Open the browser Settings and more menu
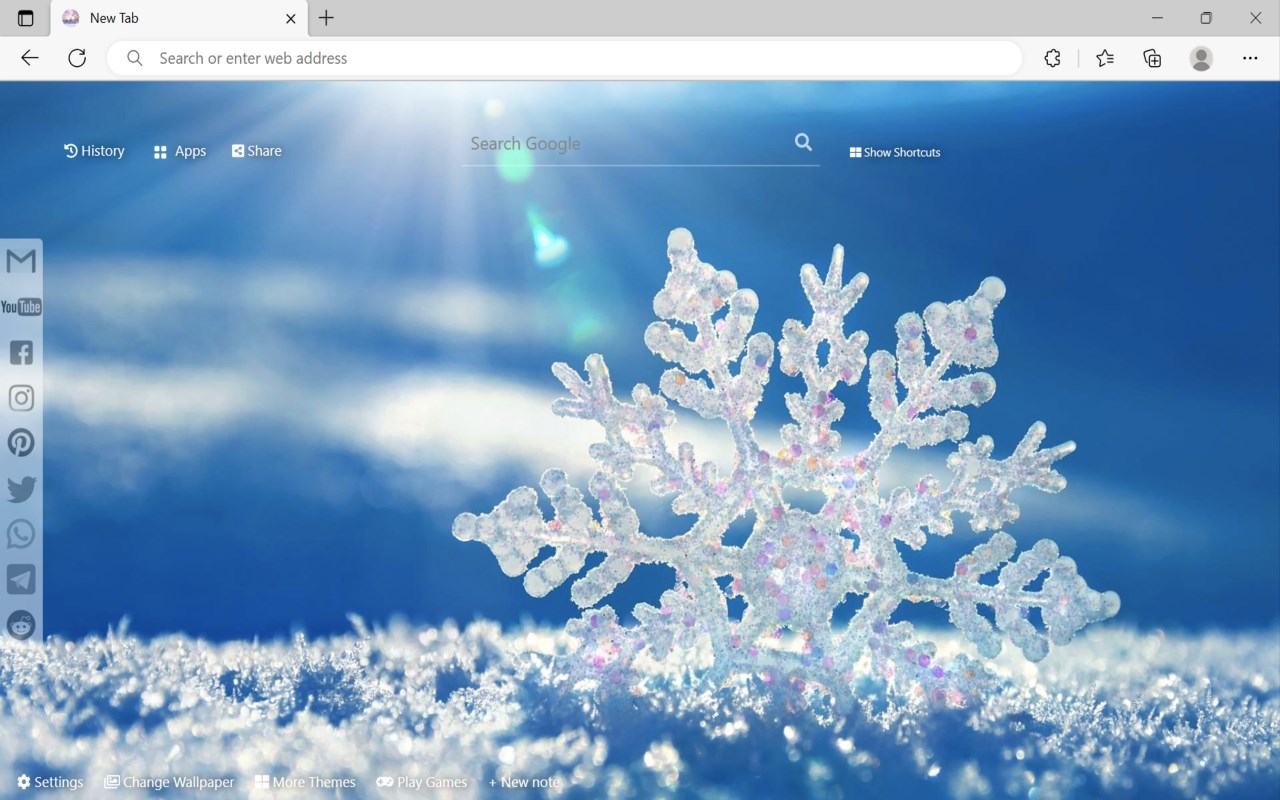1280x800 pixels. [1250, 58]
